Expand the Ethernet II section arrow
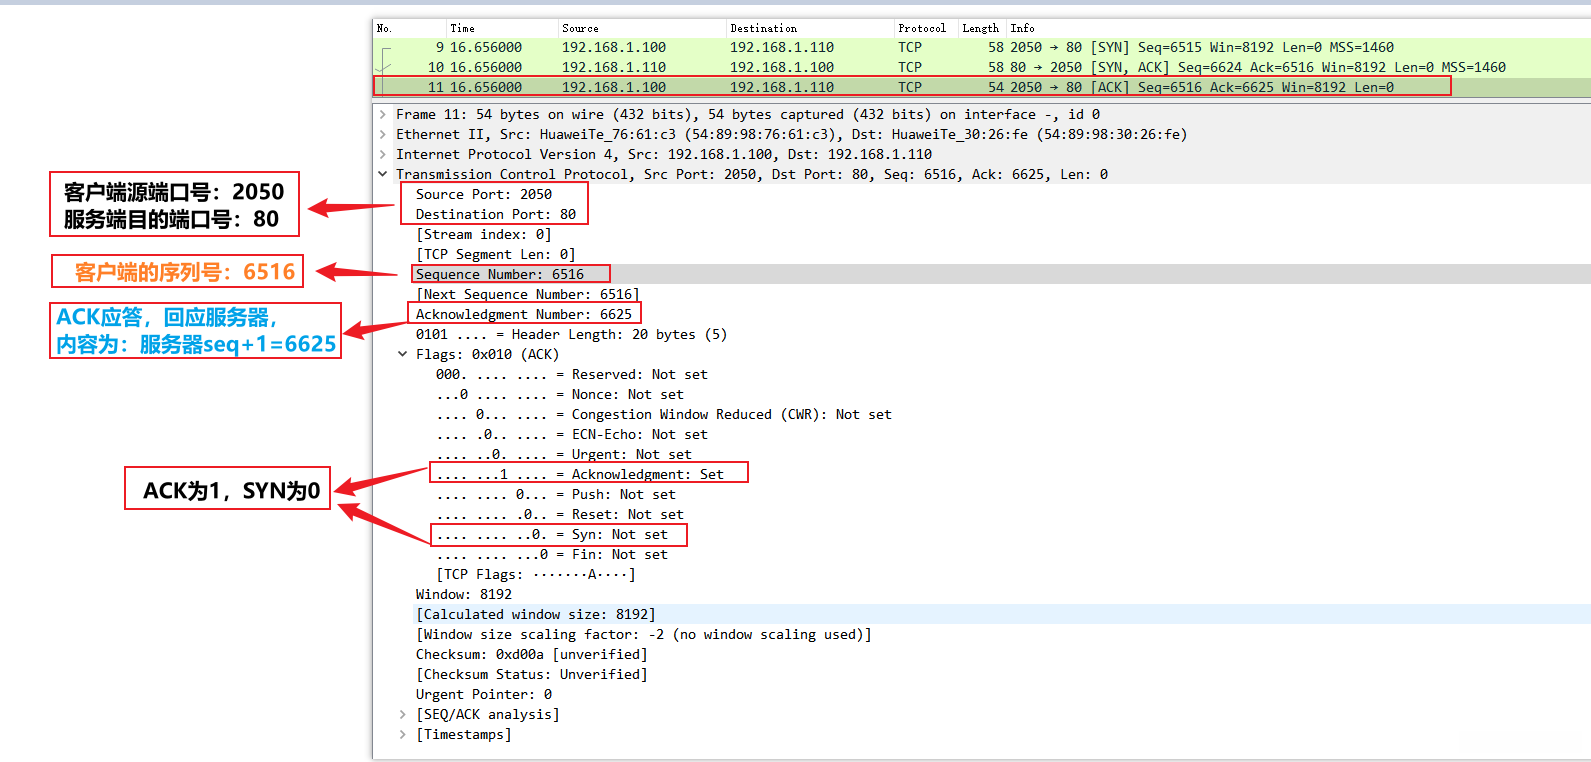This screenshot has width=1591, height=762. (383, 135)
